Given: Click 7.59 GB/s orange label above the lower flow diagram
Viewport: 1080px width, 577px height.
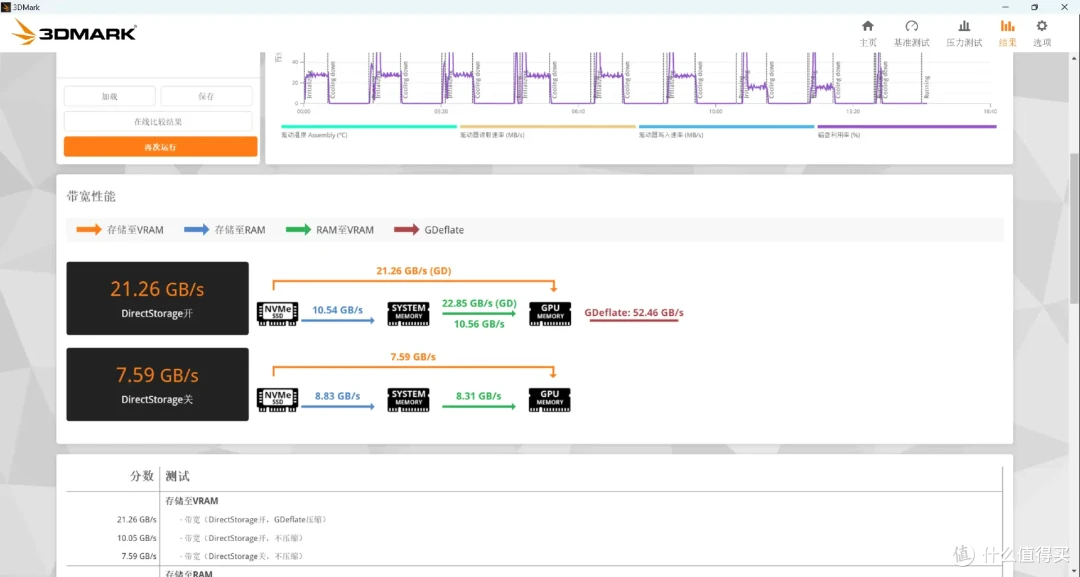Looking at the screenshot, I should tap(413, 357).
